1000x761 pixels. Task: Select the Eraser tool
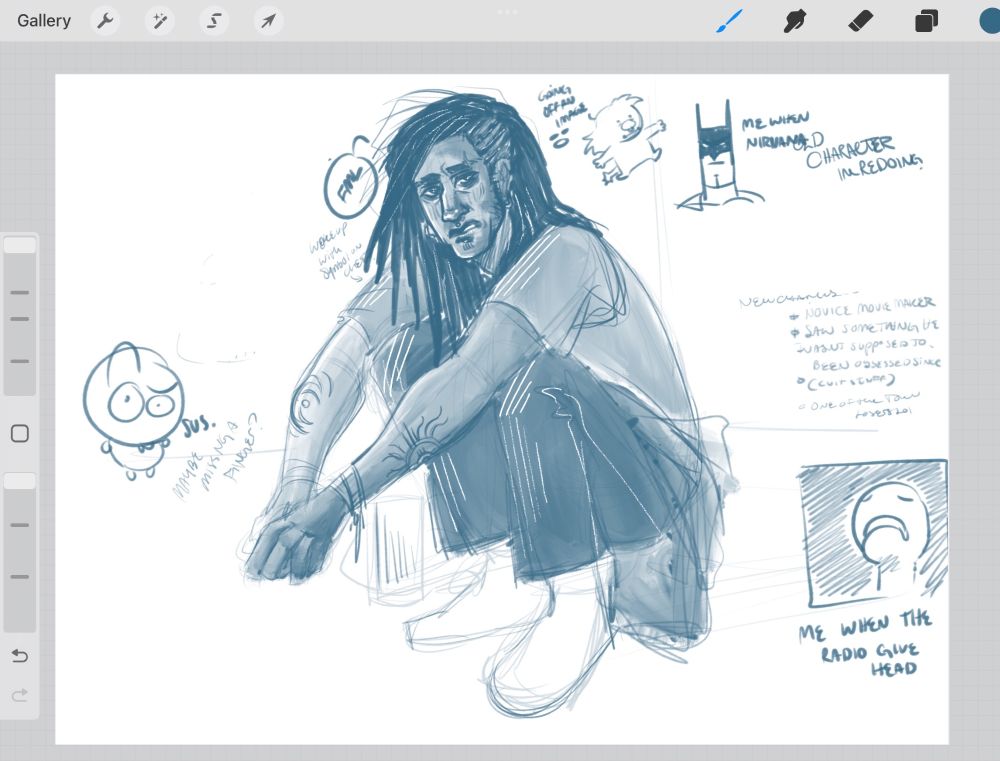tap(860, 20)
